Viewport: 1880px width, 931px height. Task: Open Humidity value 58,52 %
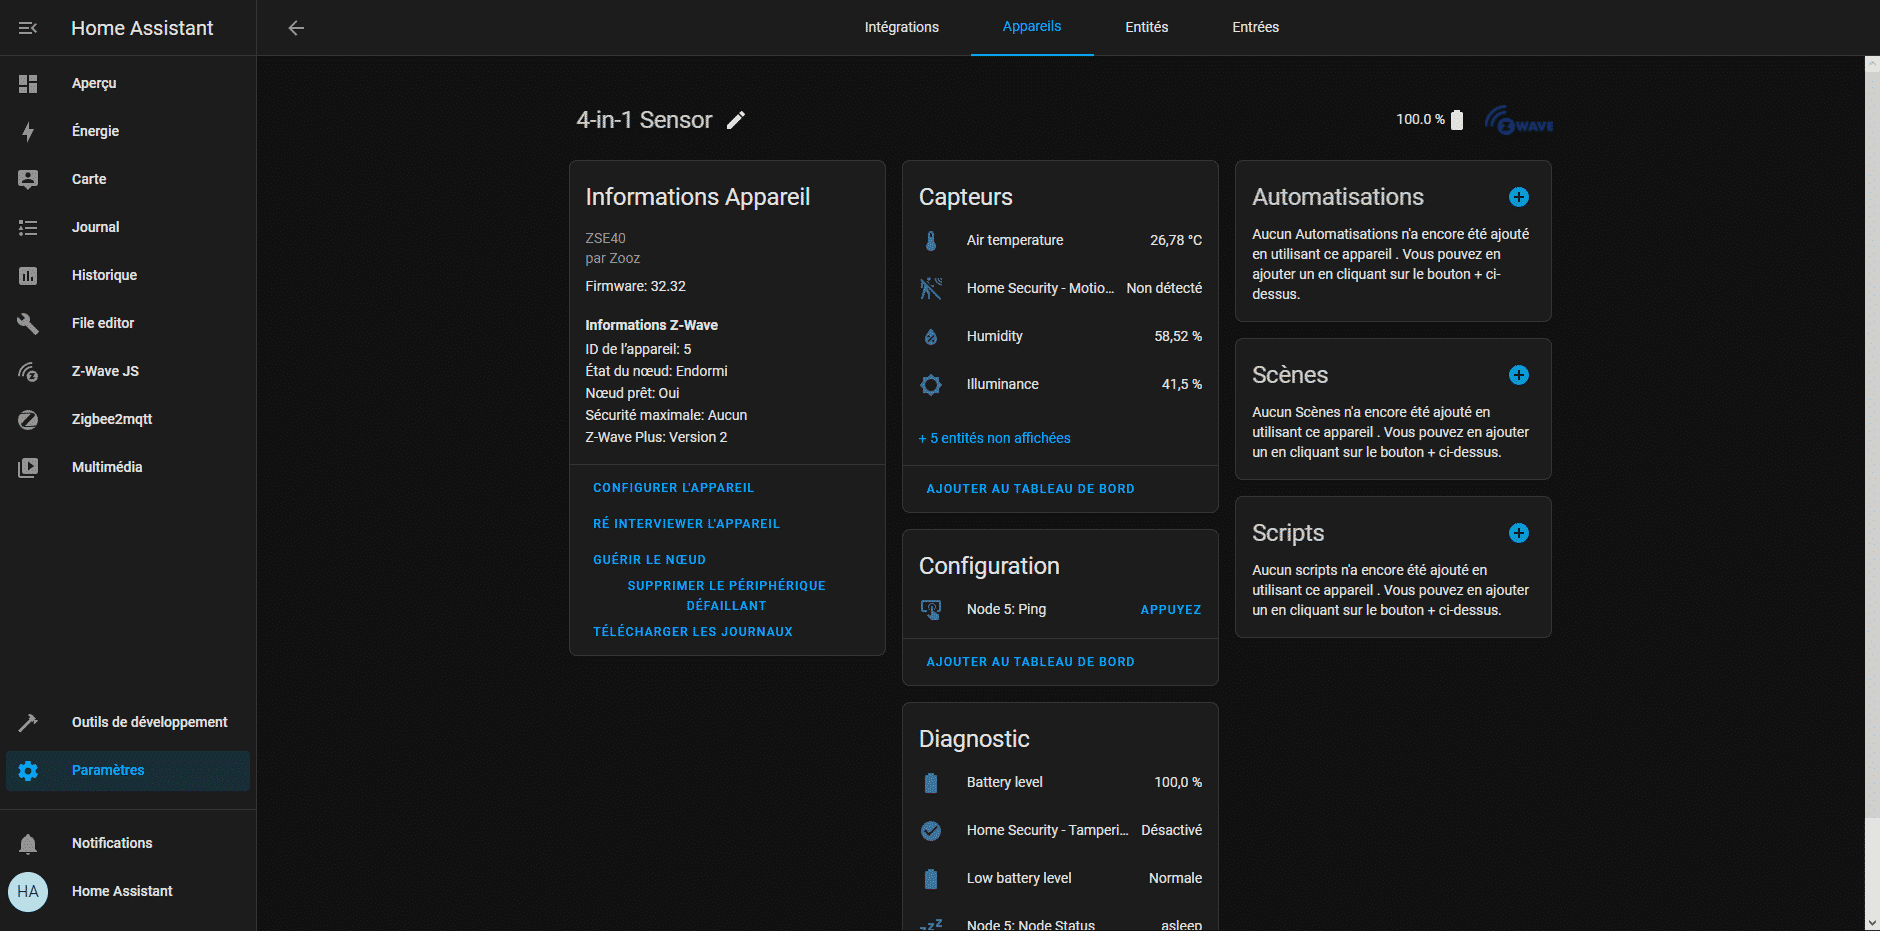[1178, 336]
